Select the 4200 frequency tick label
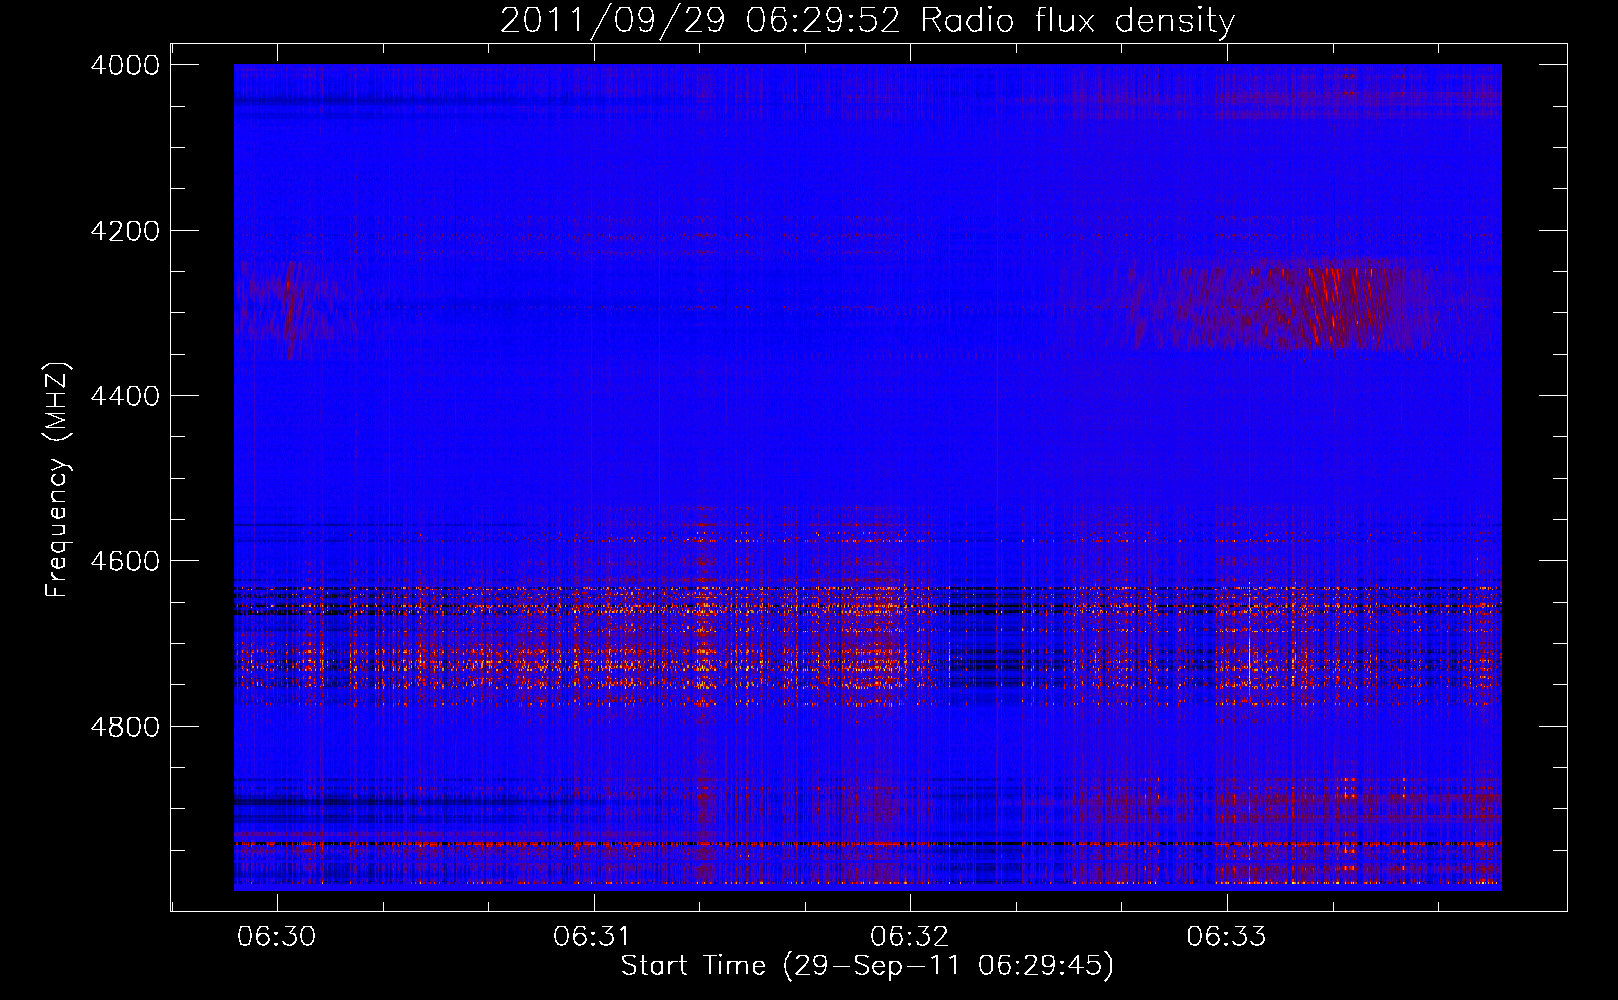 125,231
